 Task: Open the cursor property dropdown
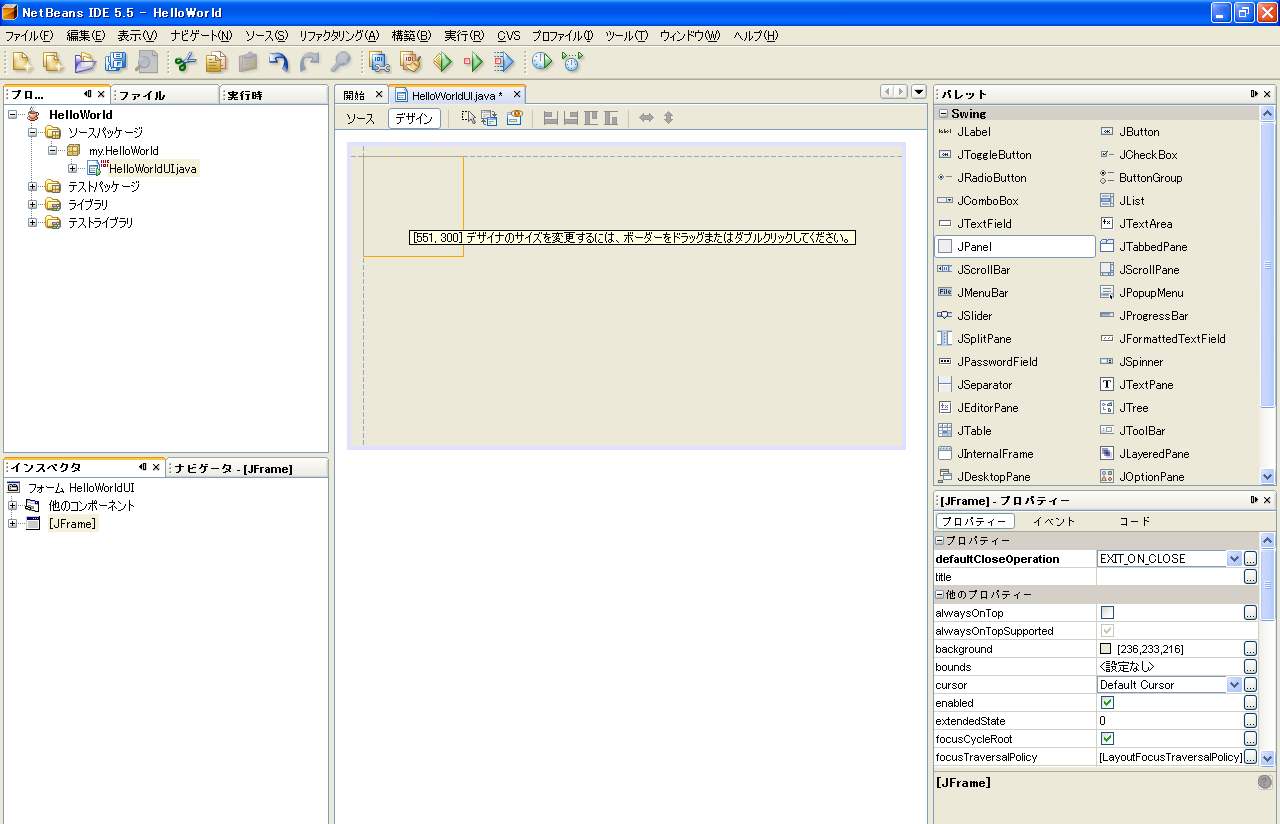tap(1234, 685)
